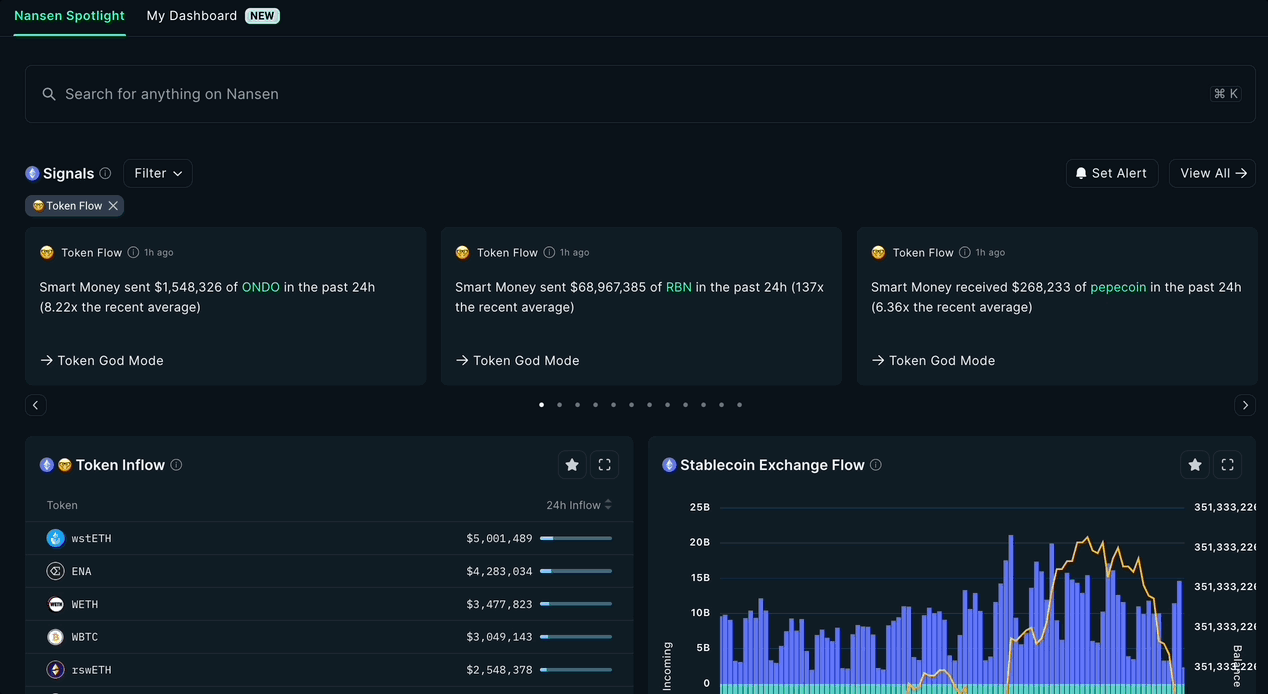Open Token God Mode from the ONDO card
The width and height of the screenshot is (1268, 694).
click(x=101, y=360)
